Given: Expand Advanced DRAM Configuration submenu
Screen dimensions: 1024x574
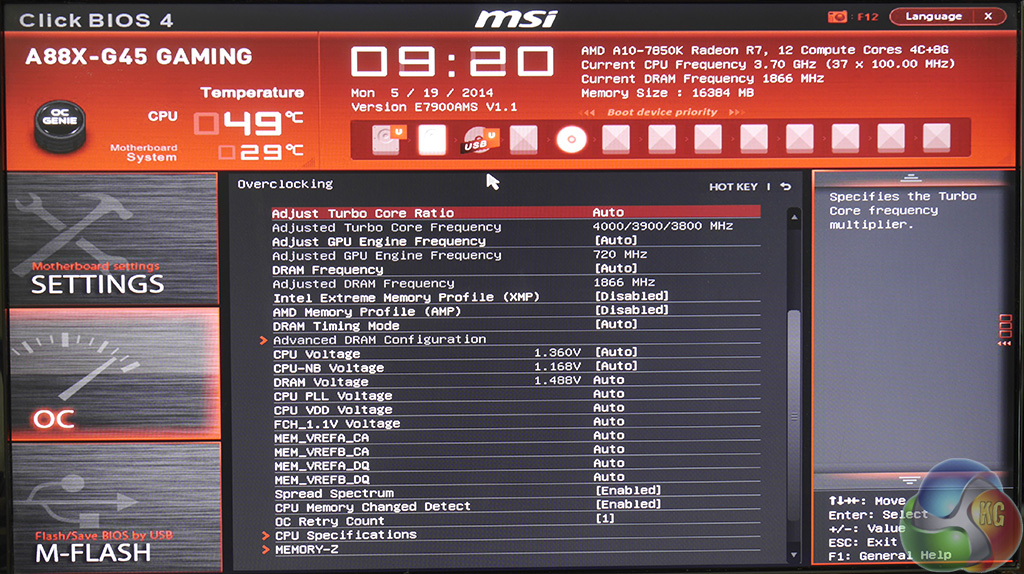Looking at the screenshot, I should pyautogui.click(x=379, y=340).
